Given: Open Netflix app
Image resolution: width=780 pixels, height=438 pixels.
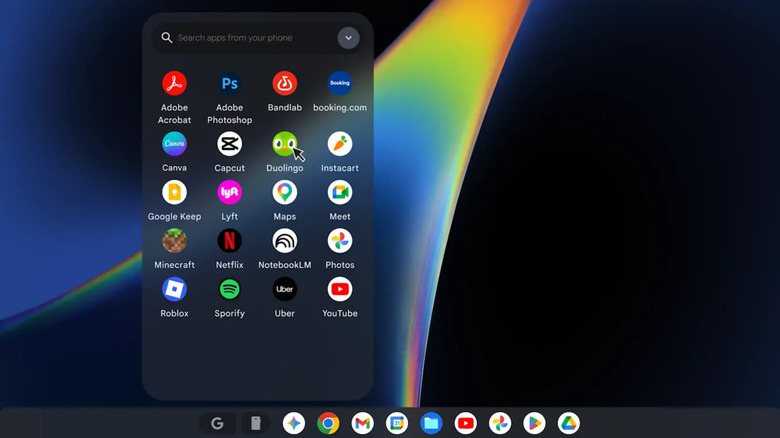Looking at the screenshot, I should click(229, 241).
